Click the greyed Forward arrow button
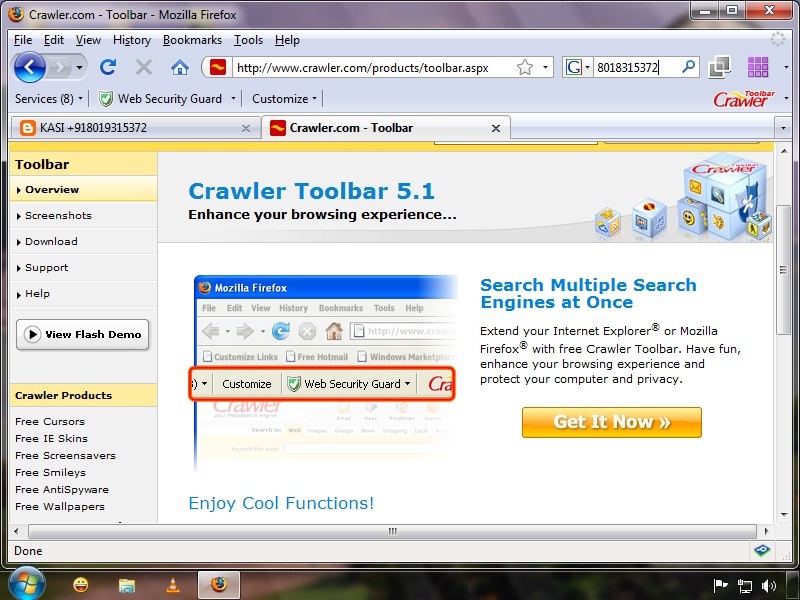The height and width of the screenshot is (600, 800). [60, 67]
